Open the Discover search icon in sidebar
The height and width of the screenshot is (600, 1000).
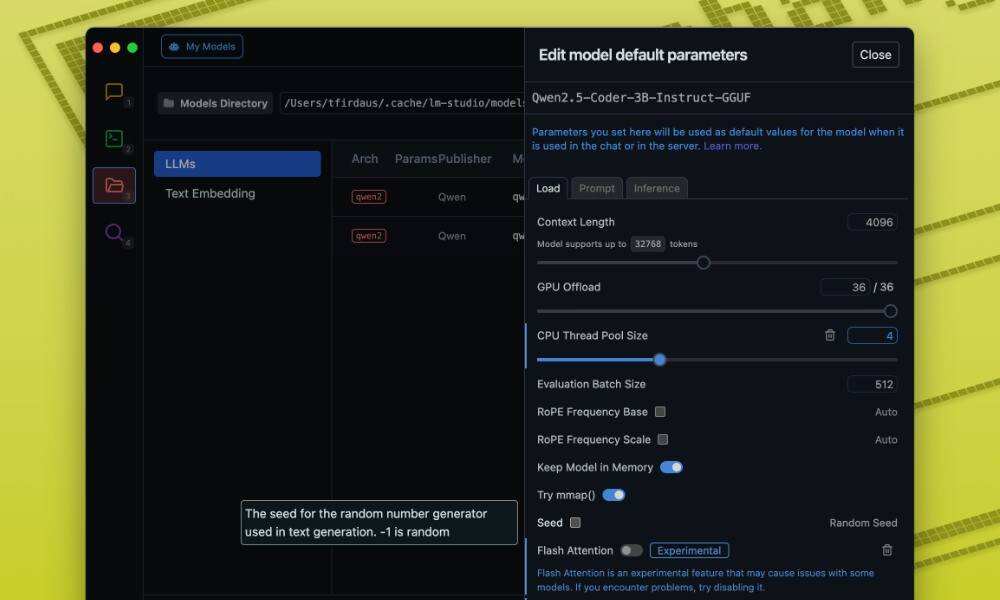[x=114, y=233]
